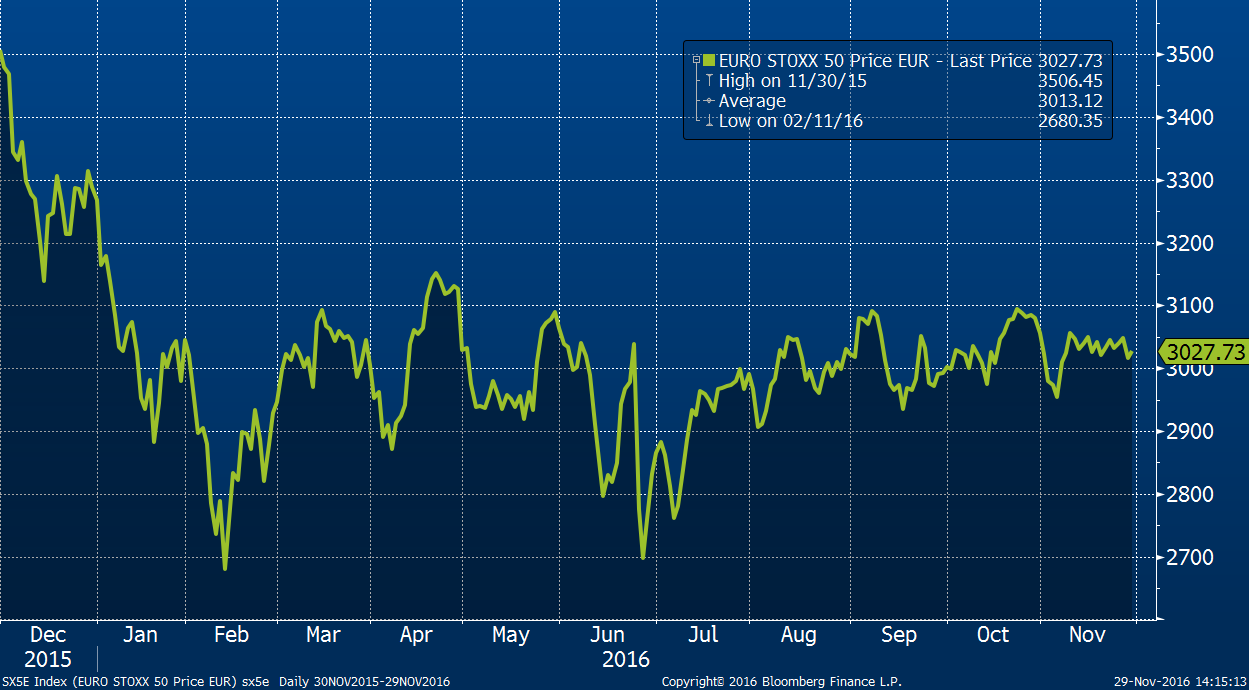The image size is (1249, 690).
Task: Click the Low marker icon in legend
Action: [x=709, y=121]
